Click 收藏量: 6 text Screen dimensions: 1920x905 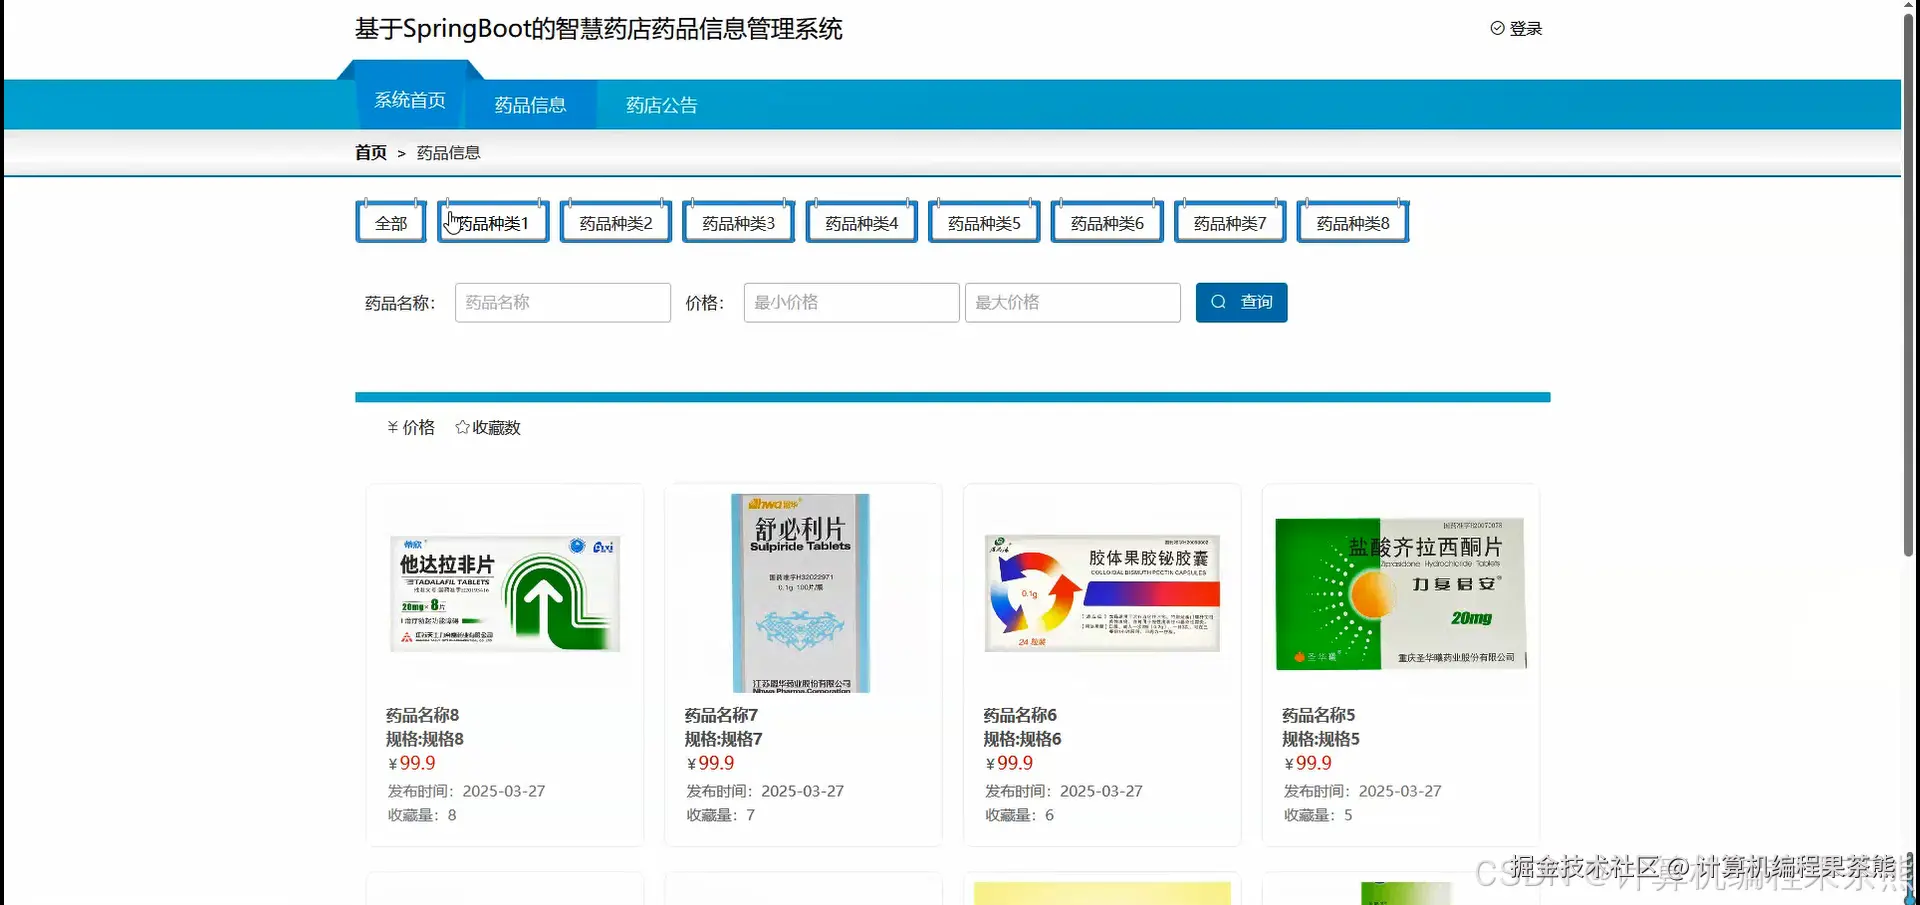point(1020,815)
